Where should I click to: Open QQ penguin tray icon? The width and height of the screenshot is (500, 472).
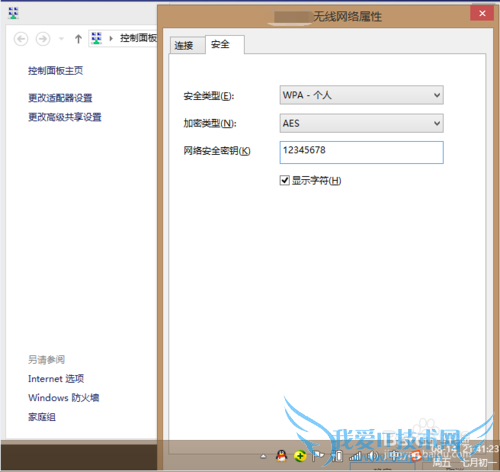tap(282, 456)
